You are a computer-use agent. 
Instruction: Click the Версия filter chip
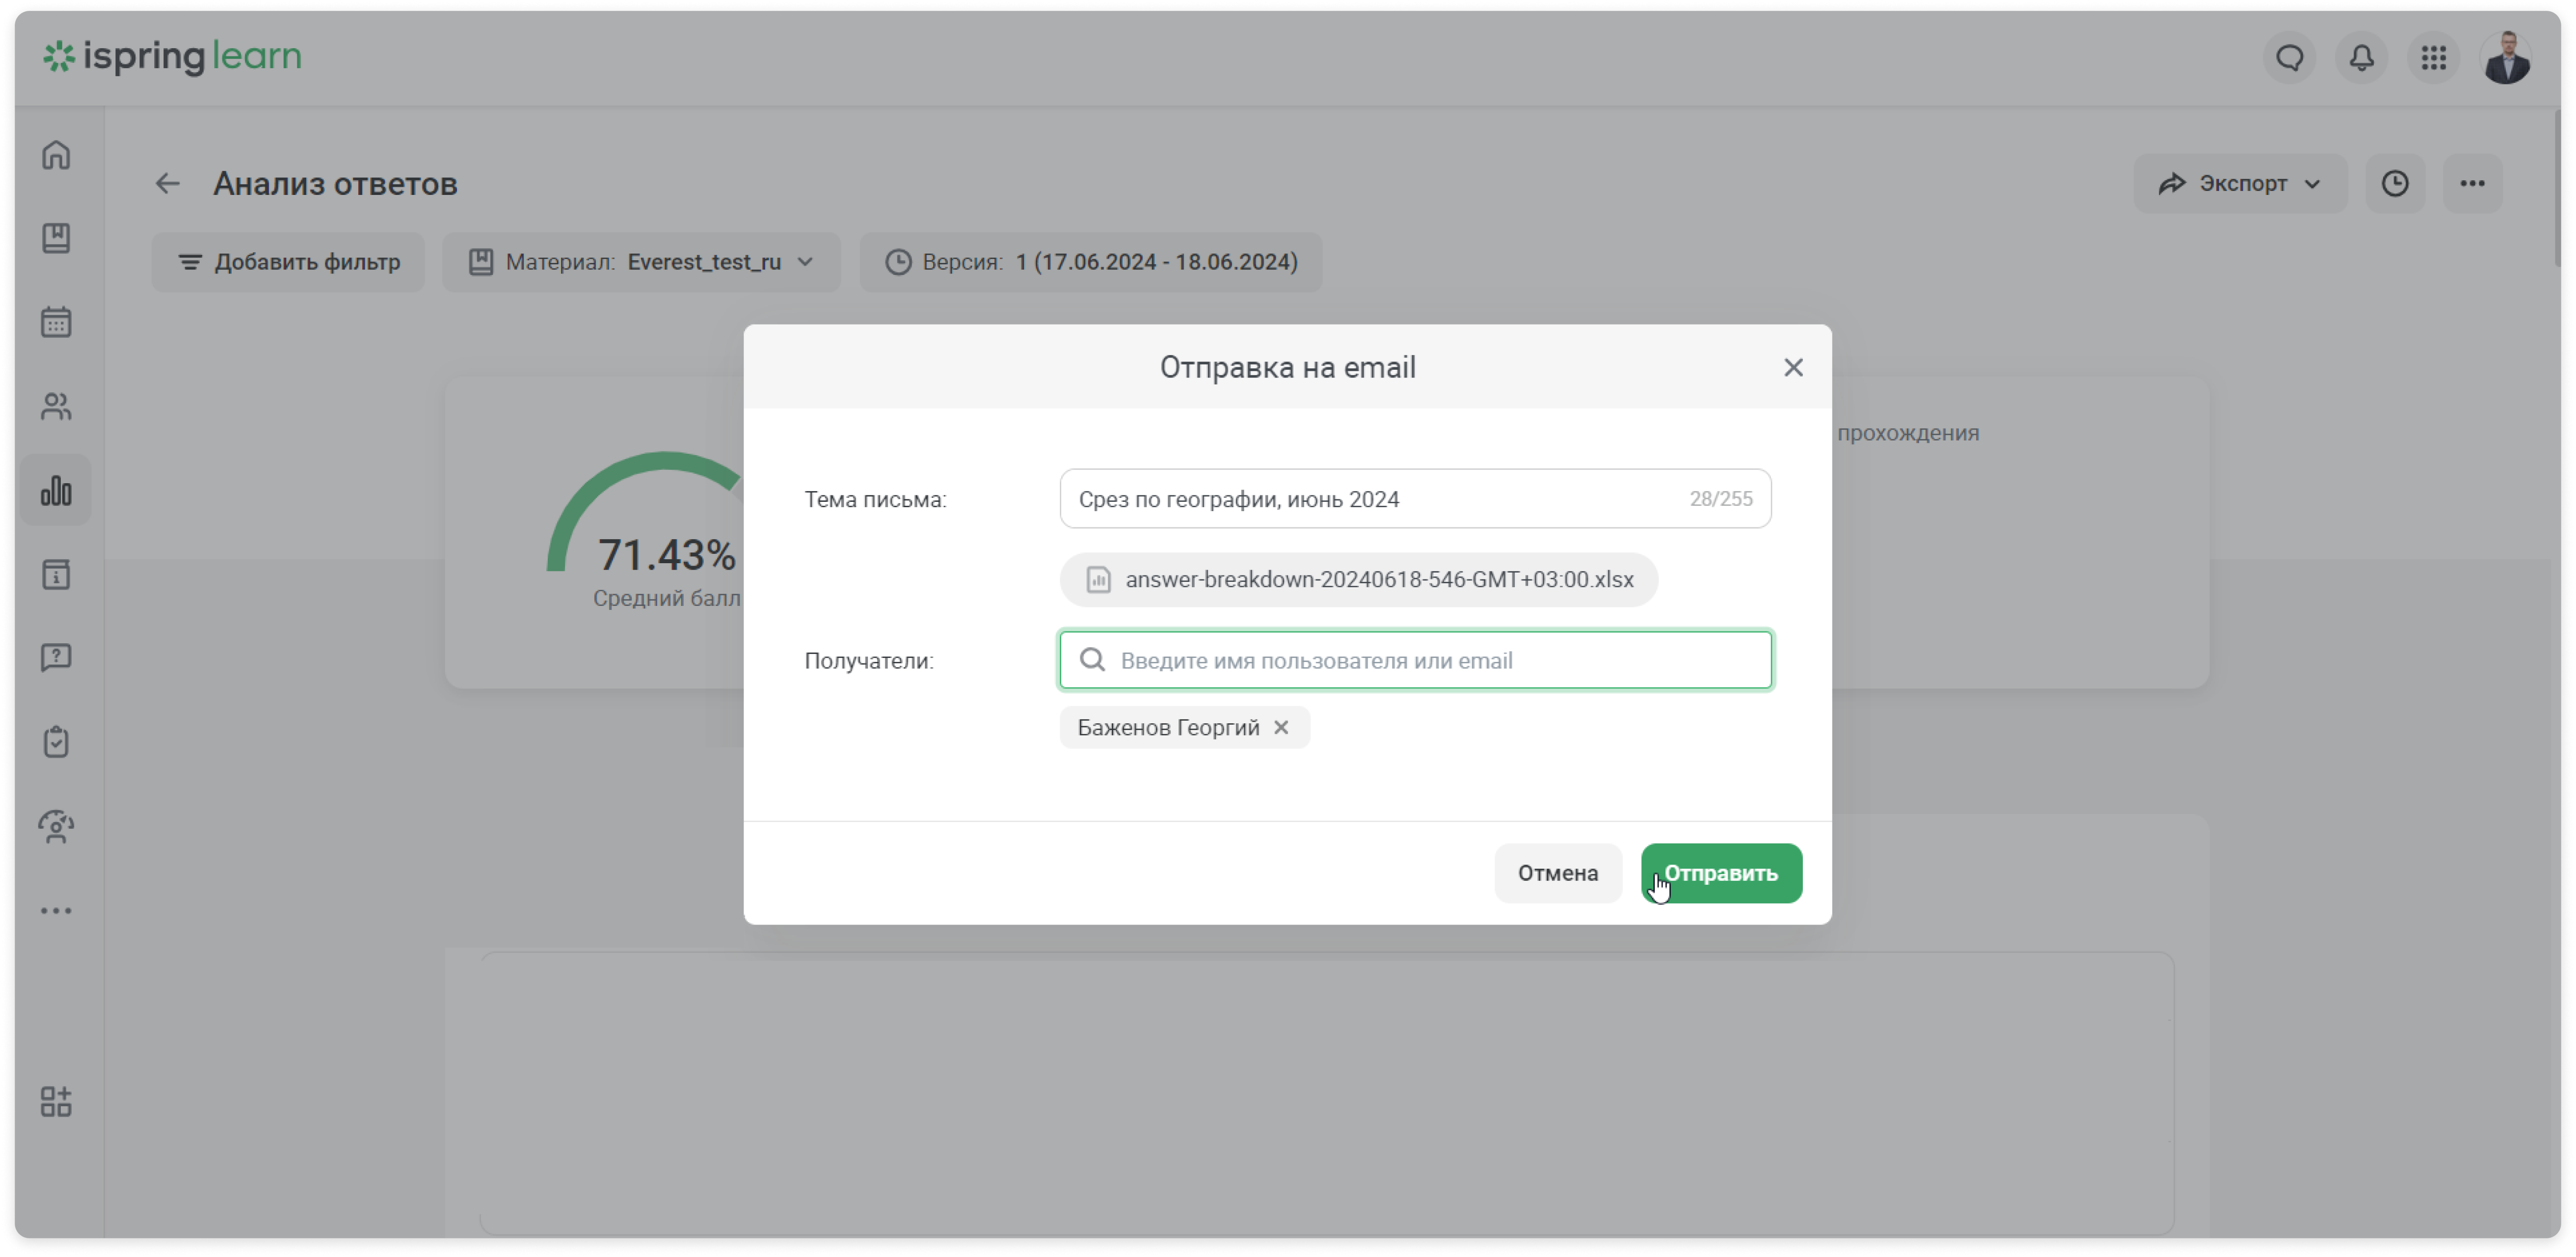click(1090, 262)
